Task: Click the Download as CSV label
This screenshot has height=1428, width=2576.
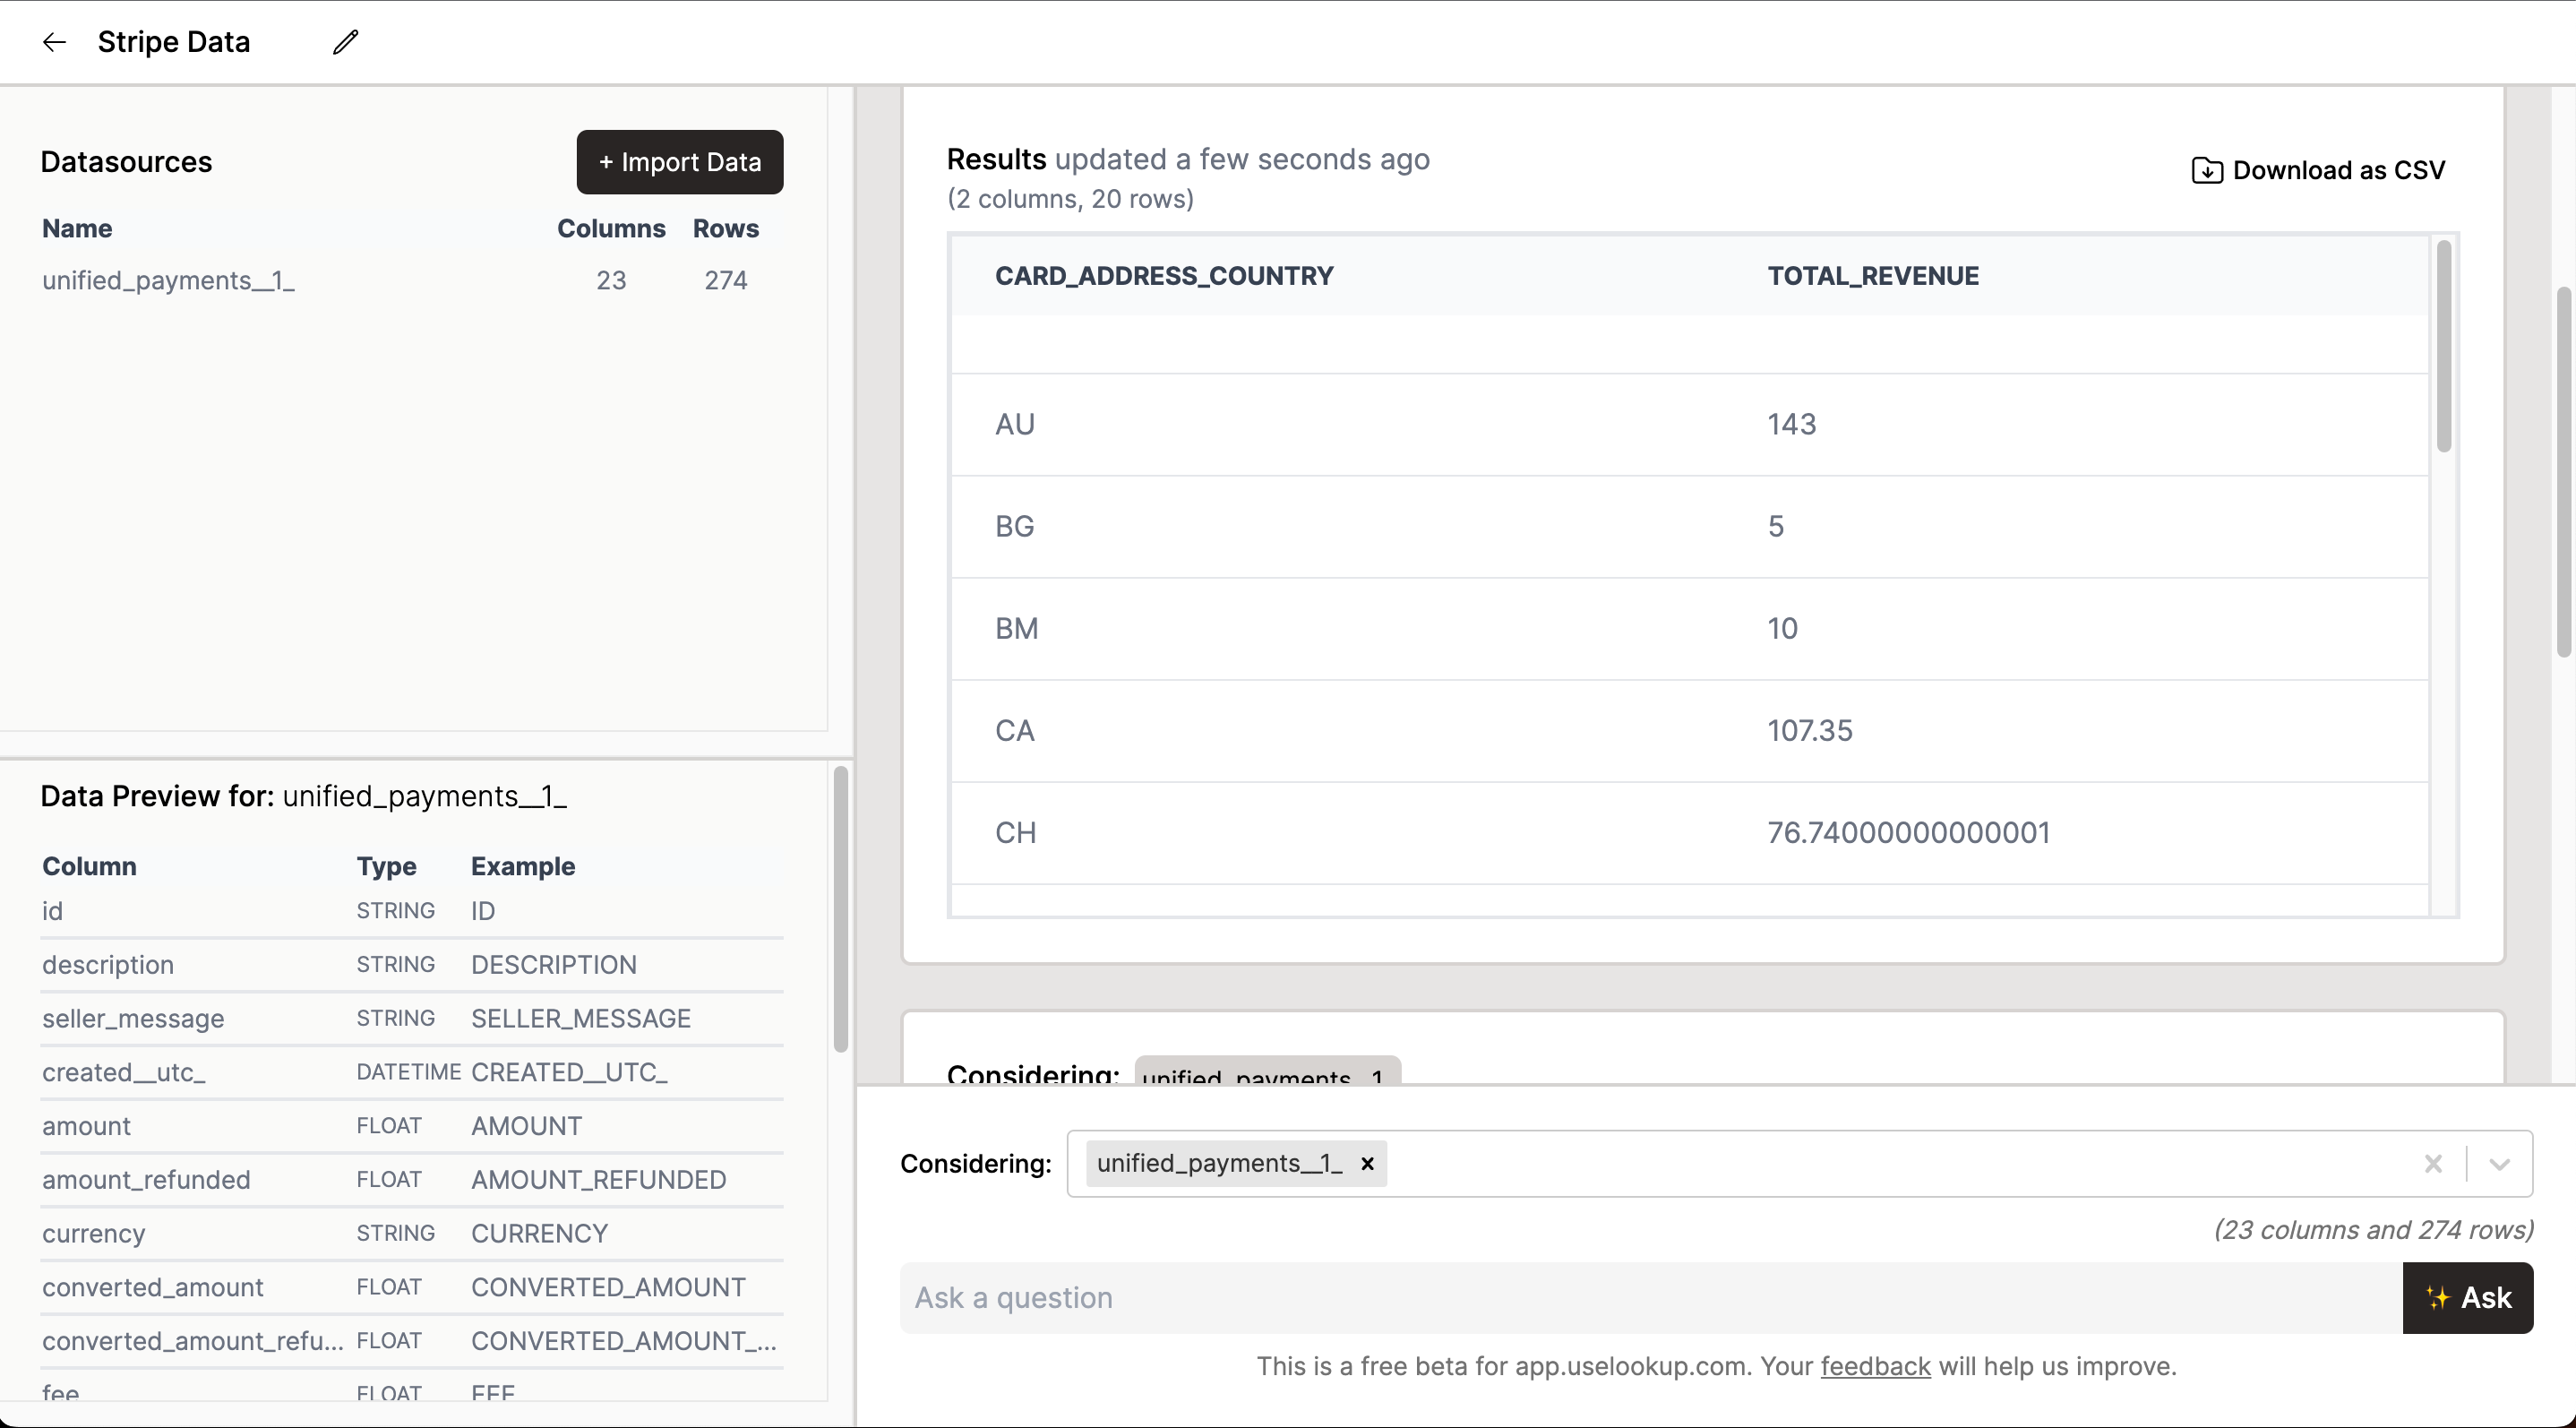Action: pyautogui.click(x=2338, y=171)
